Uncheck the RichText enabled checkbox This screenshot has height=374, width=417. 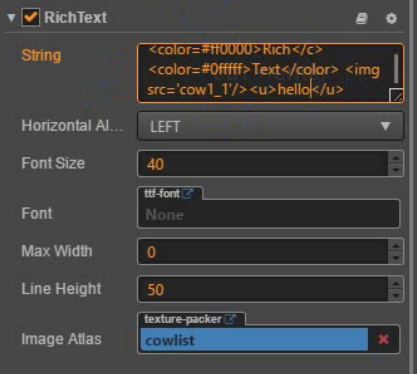[31, 17]
